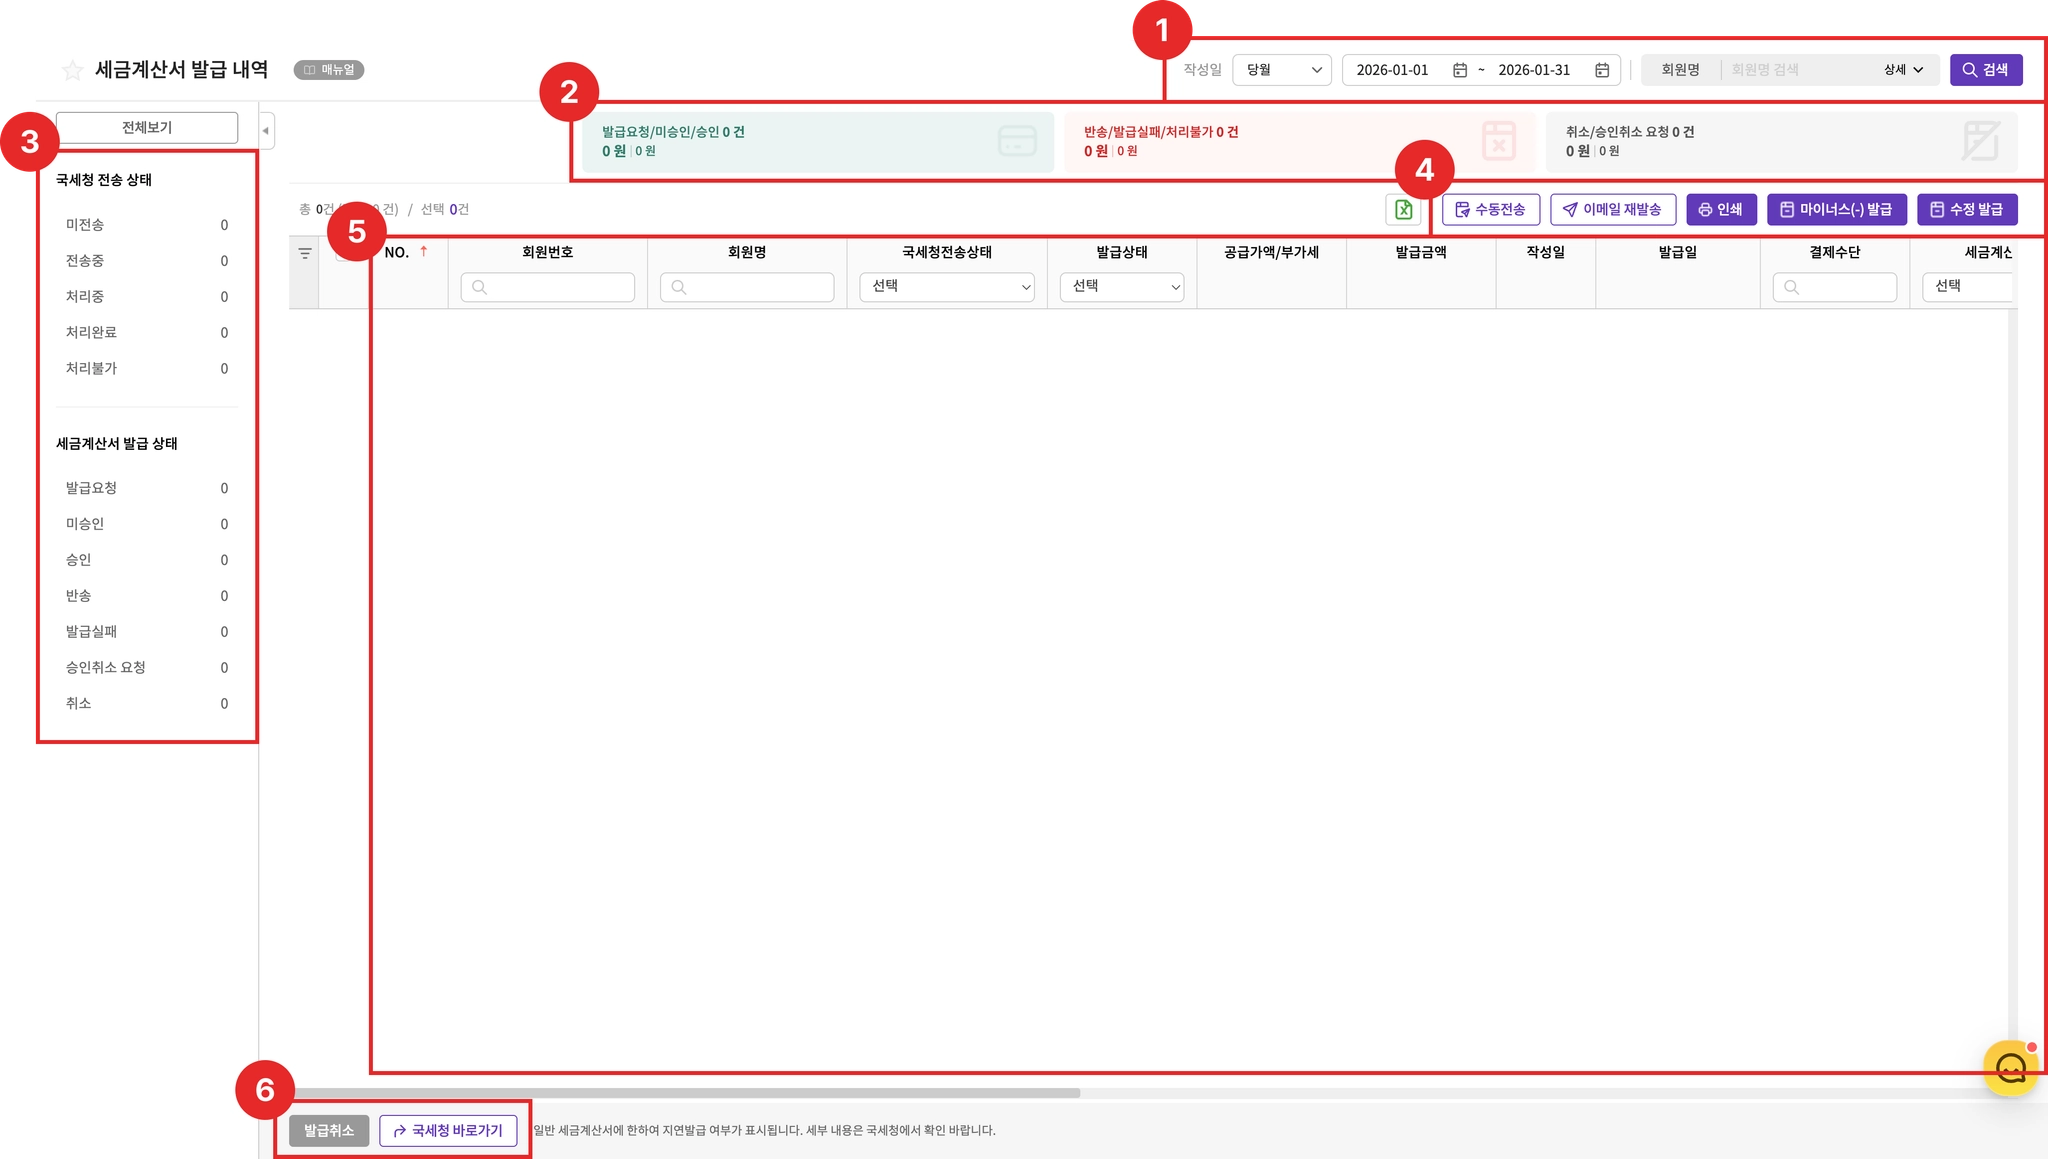Image resolution: width=2048 pixels, height=1159 pixels.
Task: Click the table filter icon
Action: [x=305, y=254]
